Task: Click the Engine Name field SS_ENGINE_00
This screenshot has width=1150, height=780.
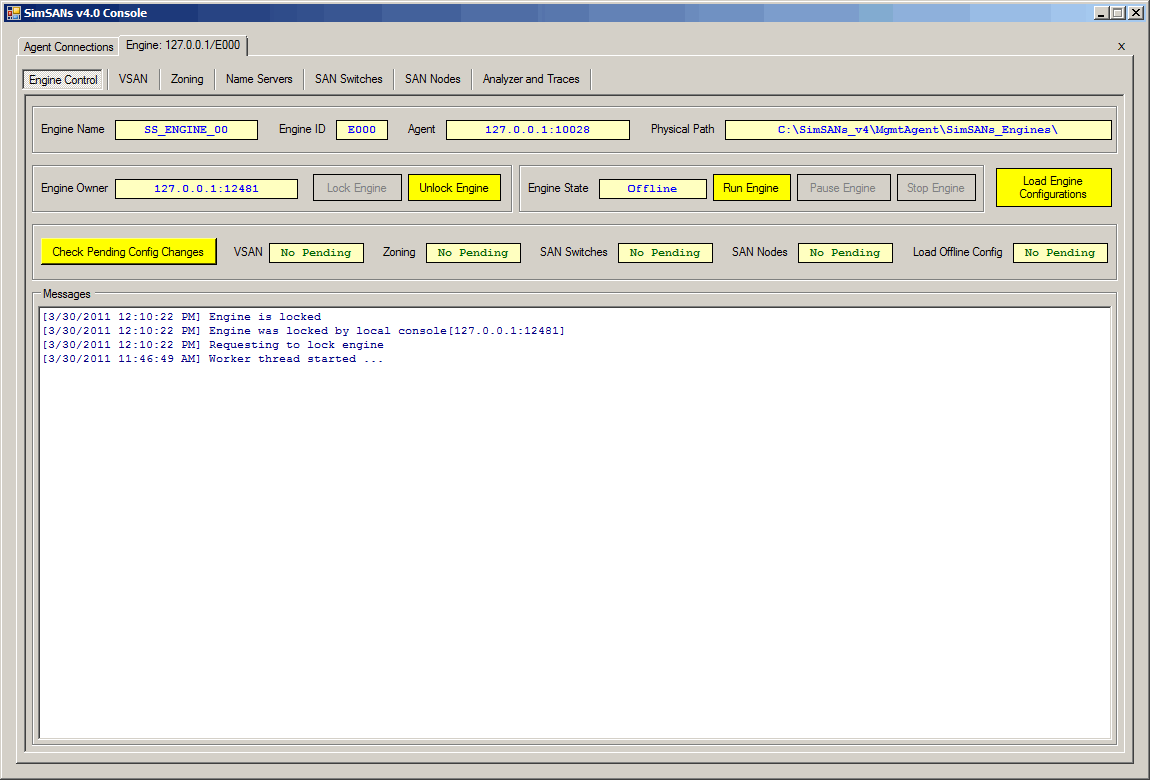Action: point(186,130)
